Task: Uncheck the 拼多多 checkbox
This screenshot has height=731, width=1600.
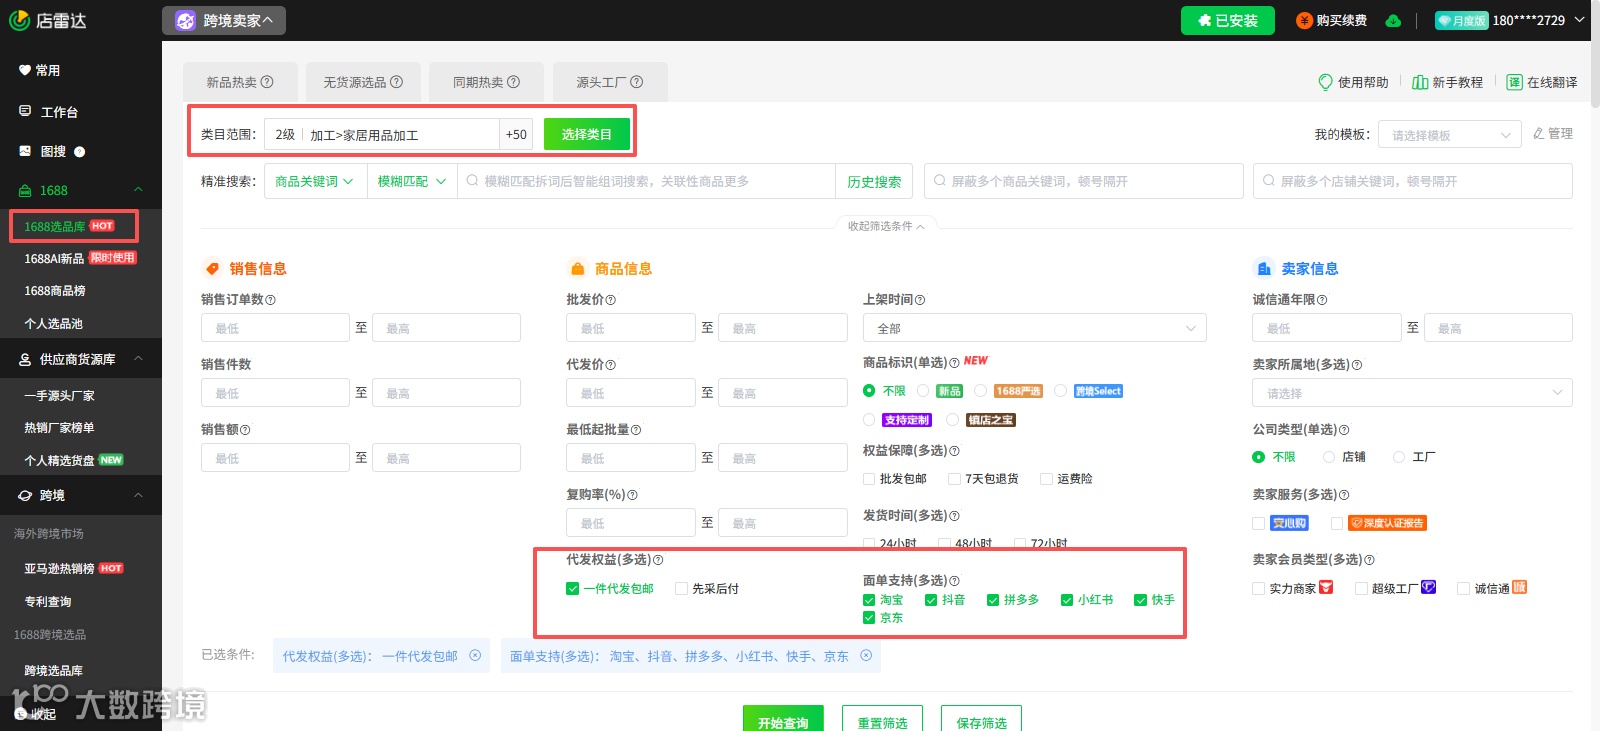Action: [x=993, y=600]
